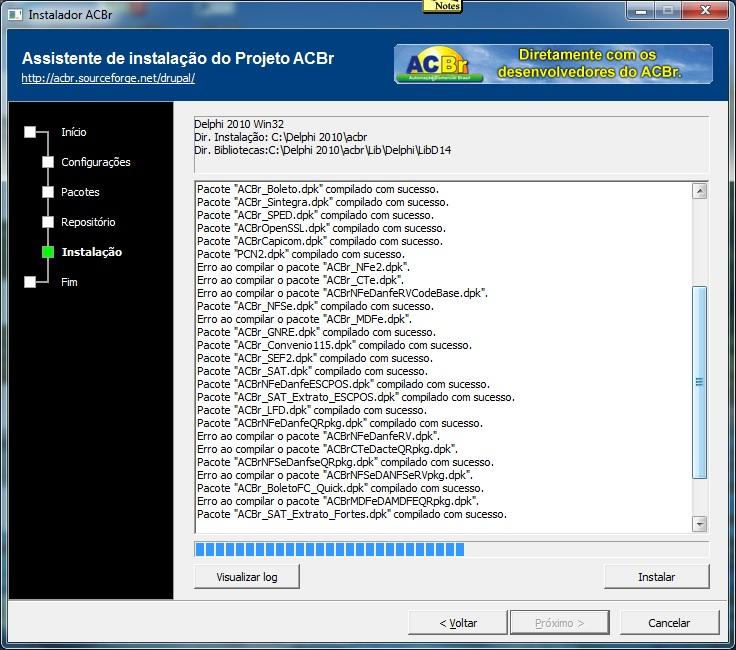The width and height of the screenshot is (736, 650).
Task: Click log line "ACBr_SPED.dpk" compilado com sucesso
Action: tap(315, 215)
